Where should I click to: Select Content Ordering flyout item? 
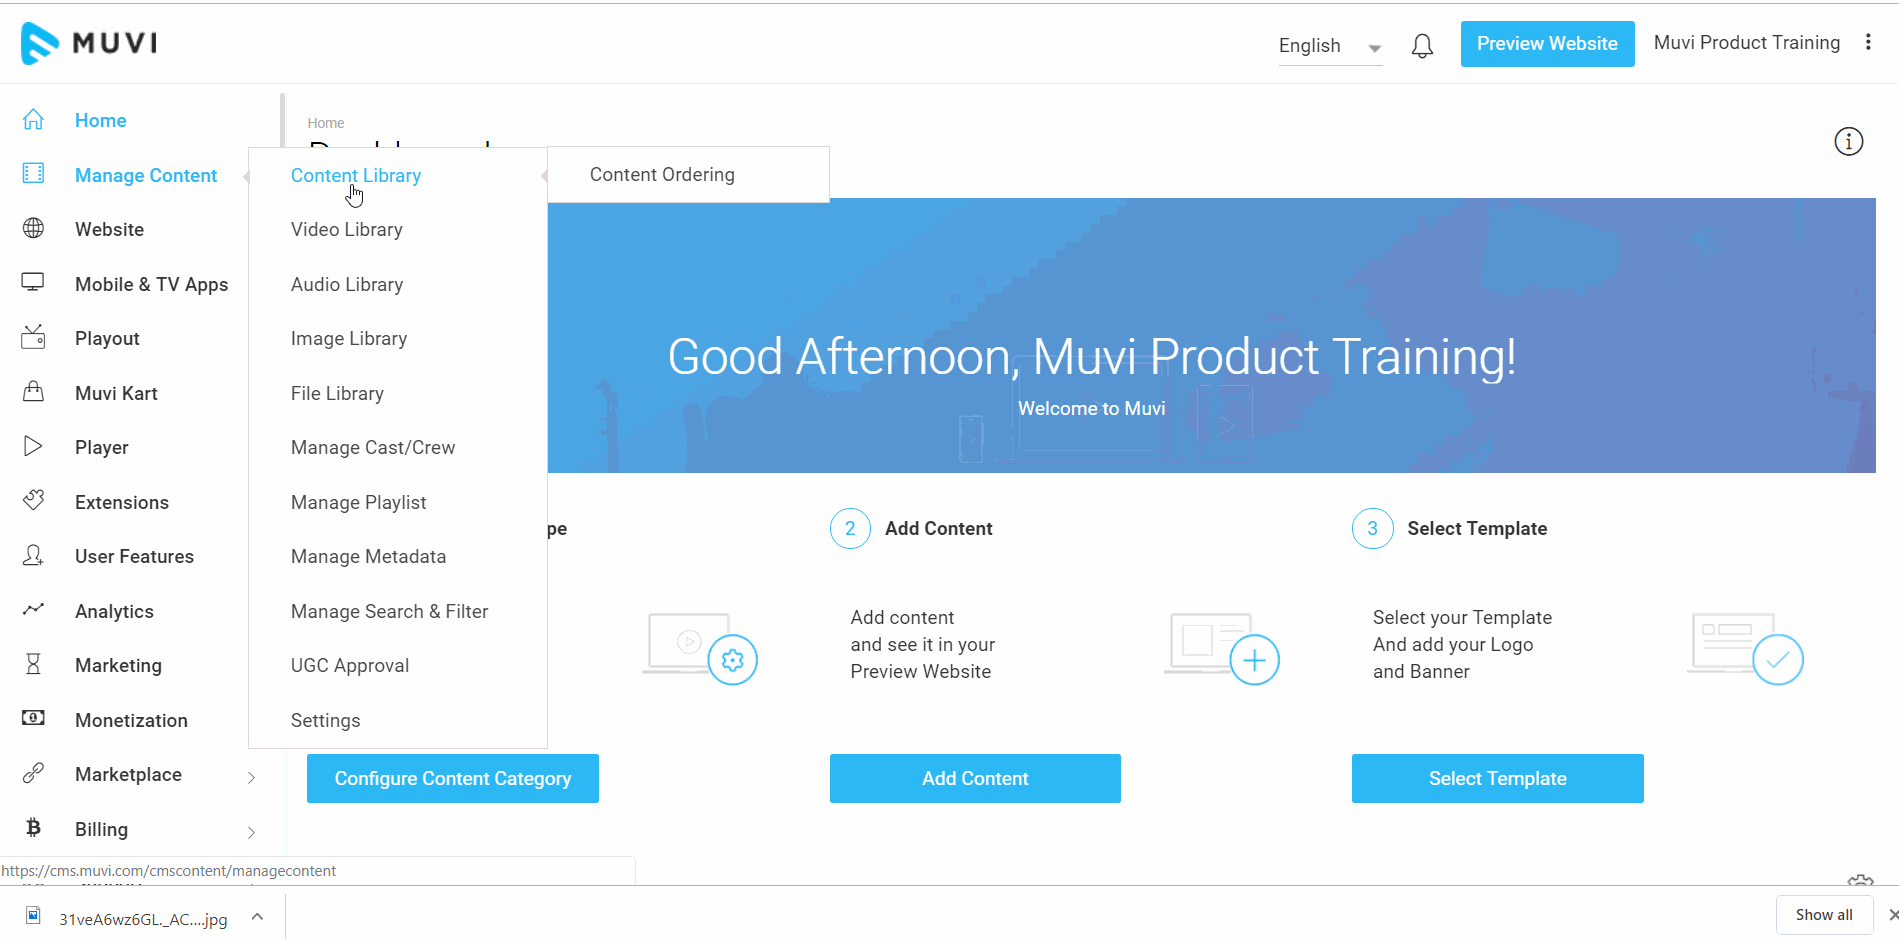(662, 174)
